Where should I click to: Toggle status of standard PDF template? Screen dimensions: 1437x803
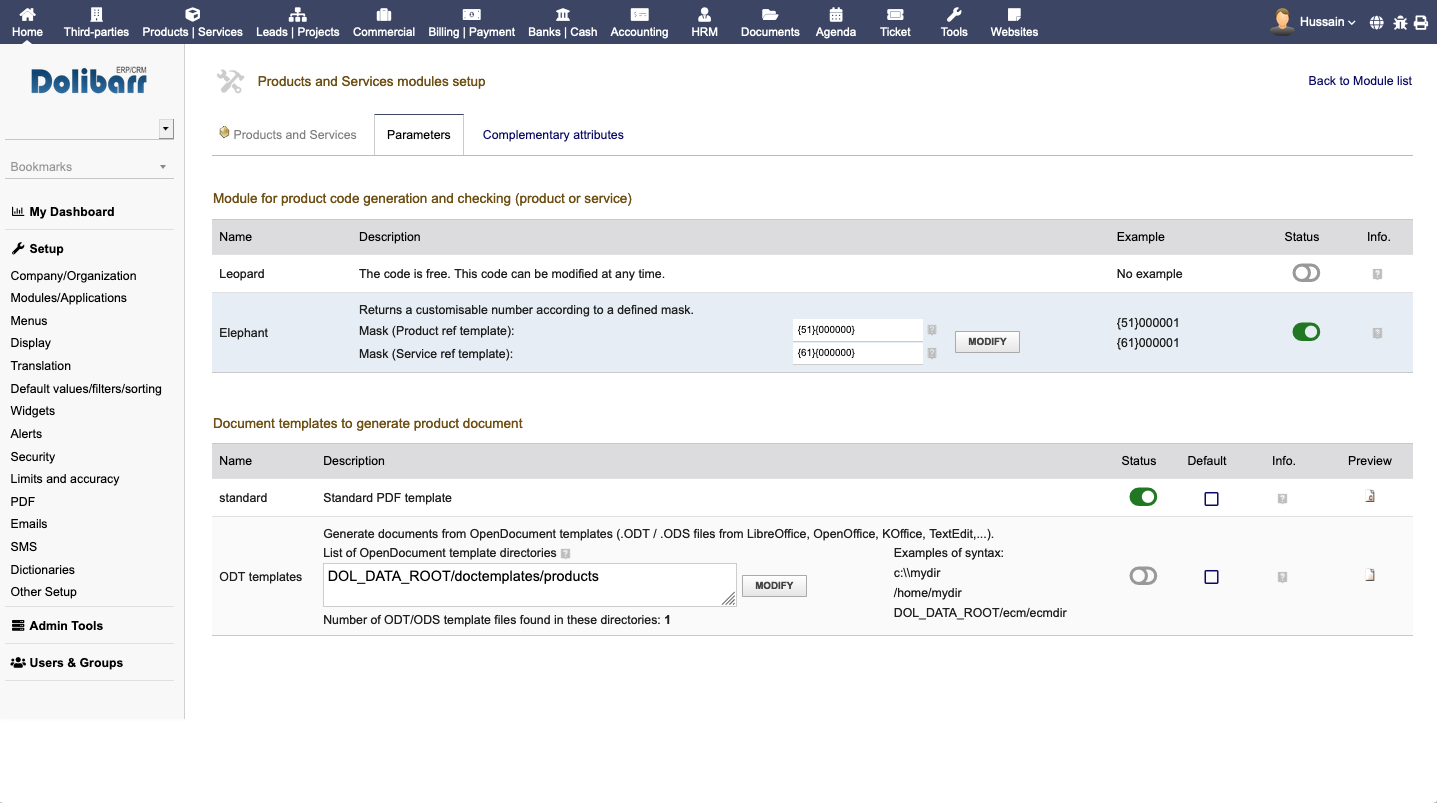point(1143,496)
